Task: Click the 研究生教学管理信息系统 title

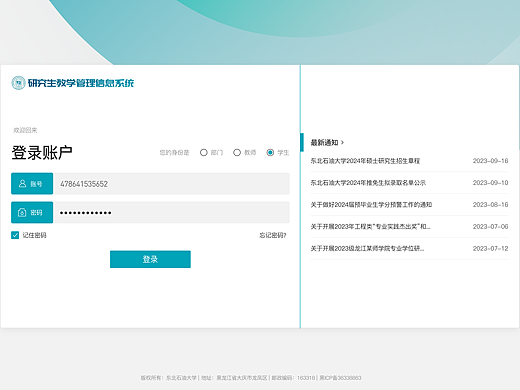Action: coord(81,83)
